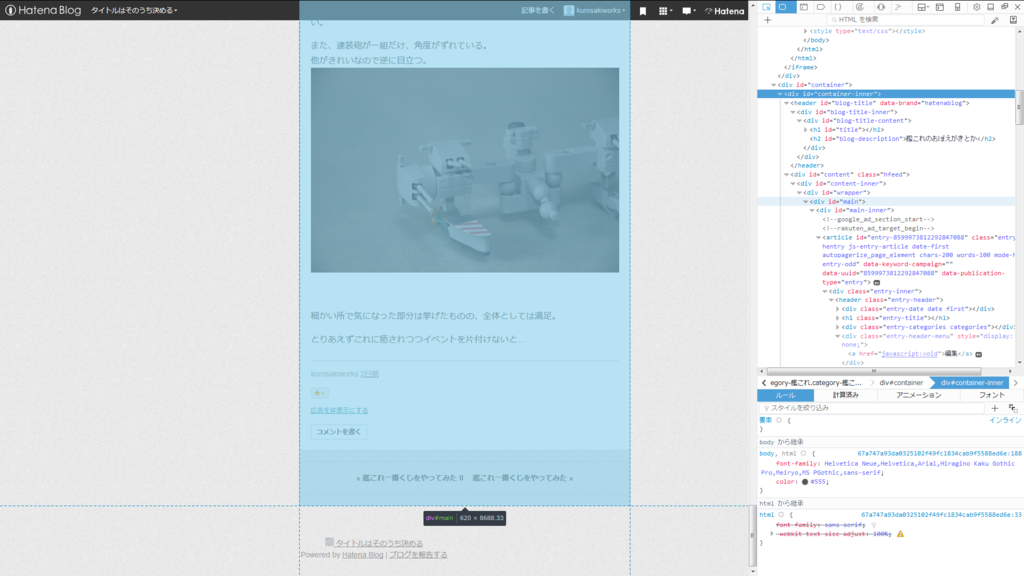This screenshot has height=576, width=1024.
Task: Open the frames selector dropdown
Action: tap(922, 7)
